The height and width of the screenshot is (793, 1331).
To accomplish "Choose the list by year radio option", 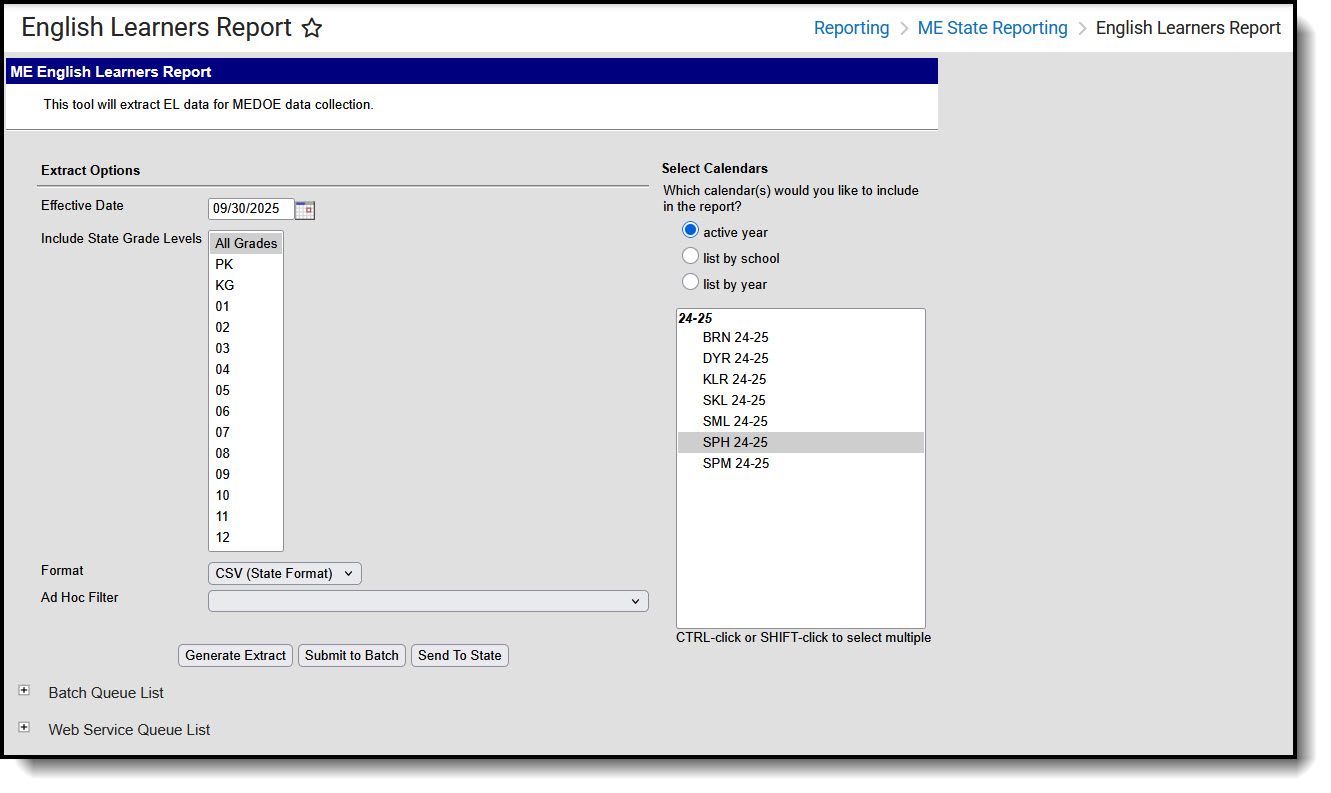I will (690, 282).
